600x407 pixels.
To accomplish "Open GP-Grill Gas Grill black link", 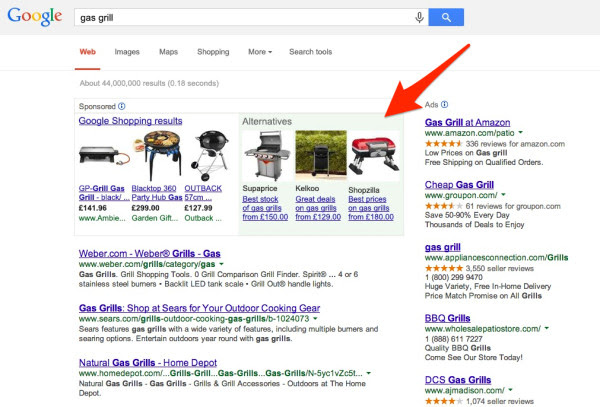I will click(103, 193).
